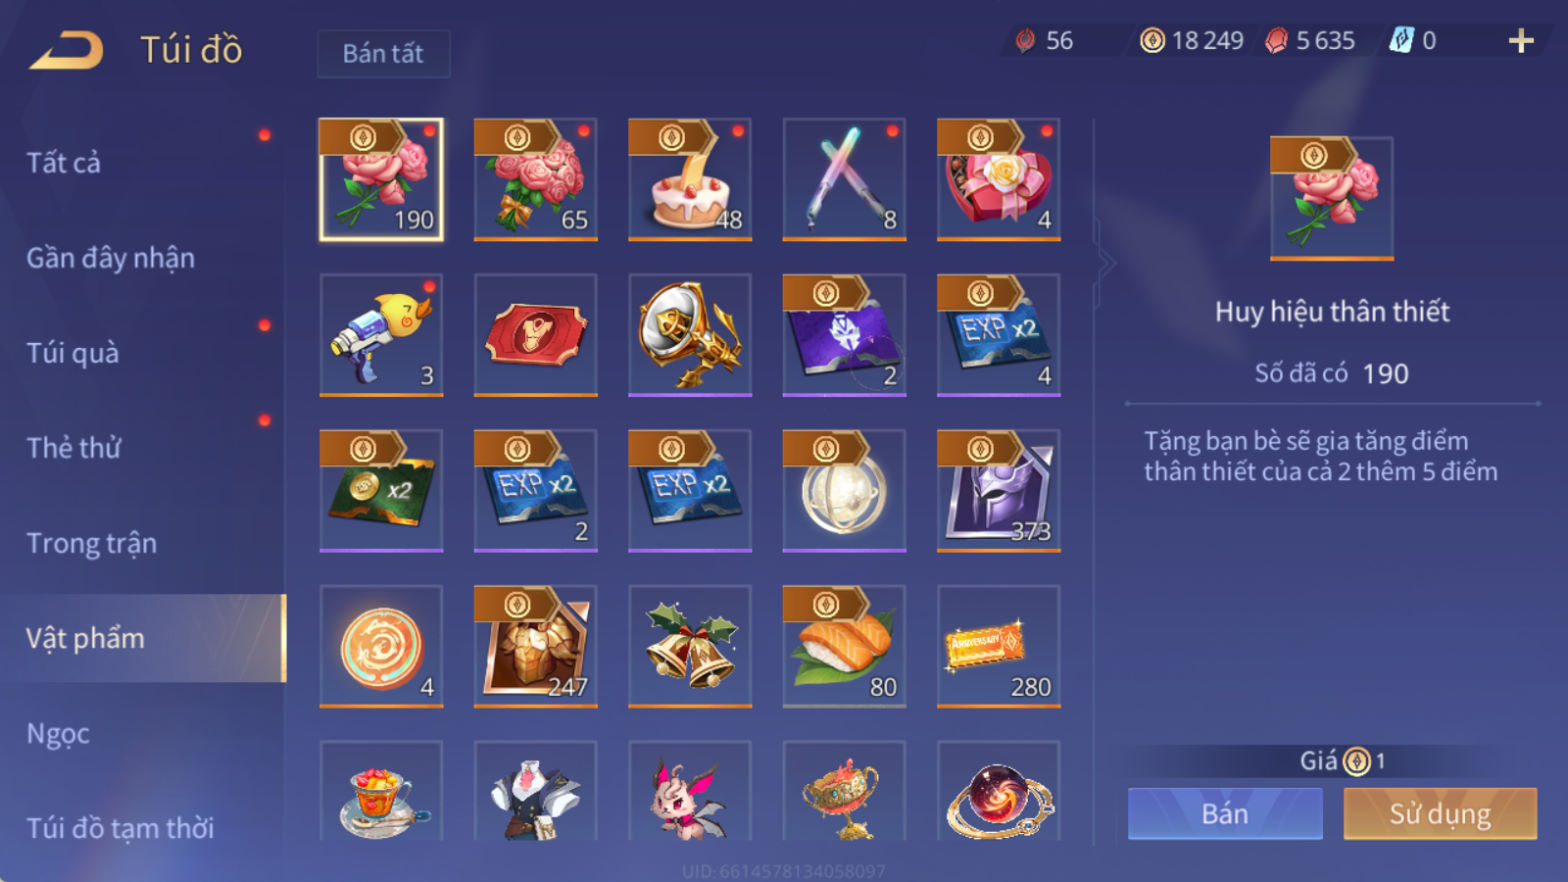Select the salmon sushi item
Viewport: 1568px width, 882px height.
(x=844, y=647)
